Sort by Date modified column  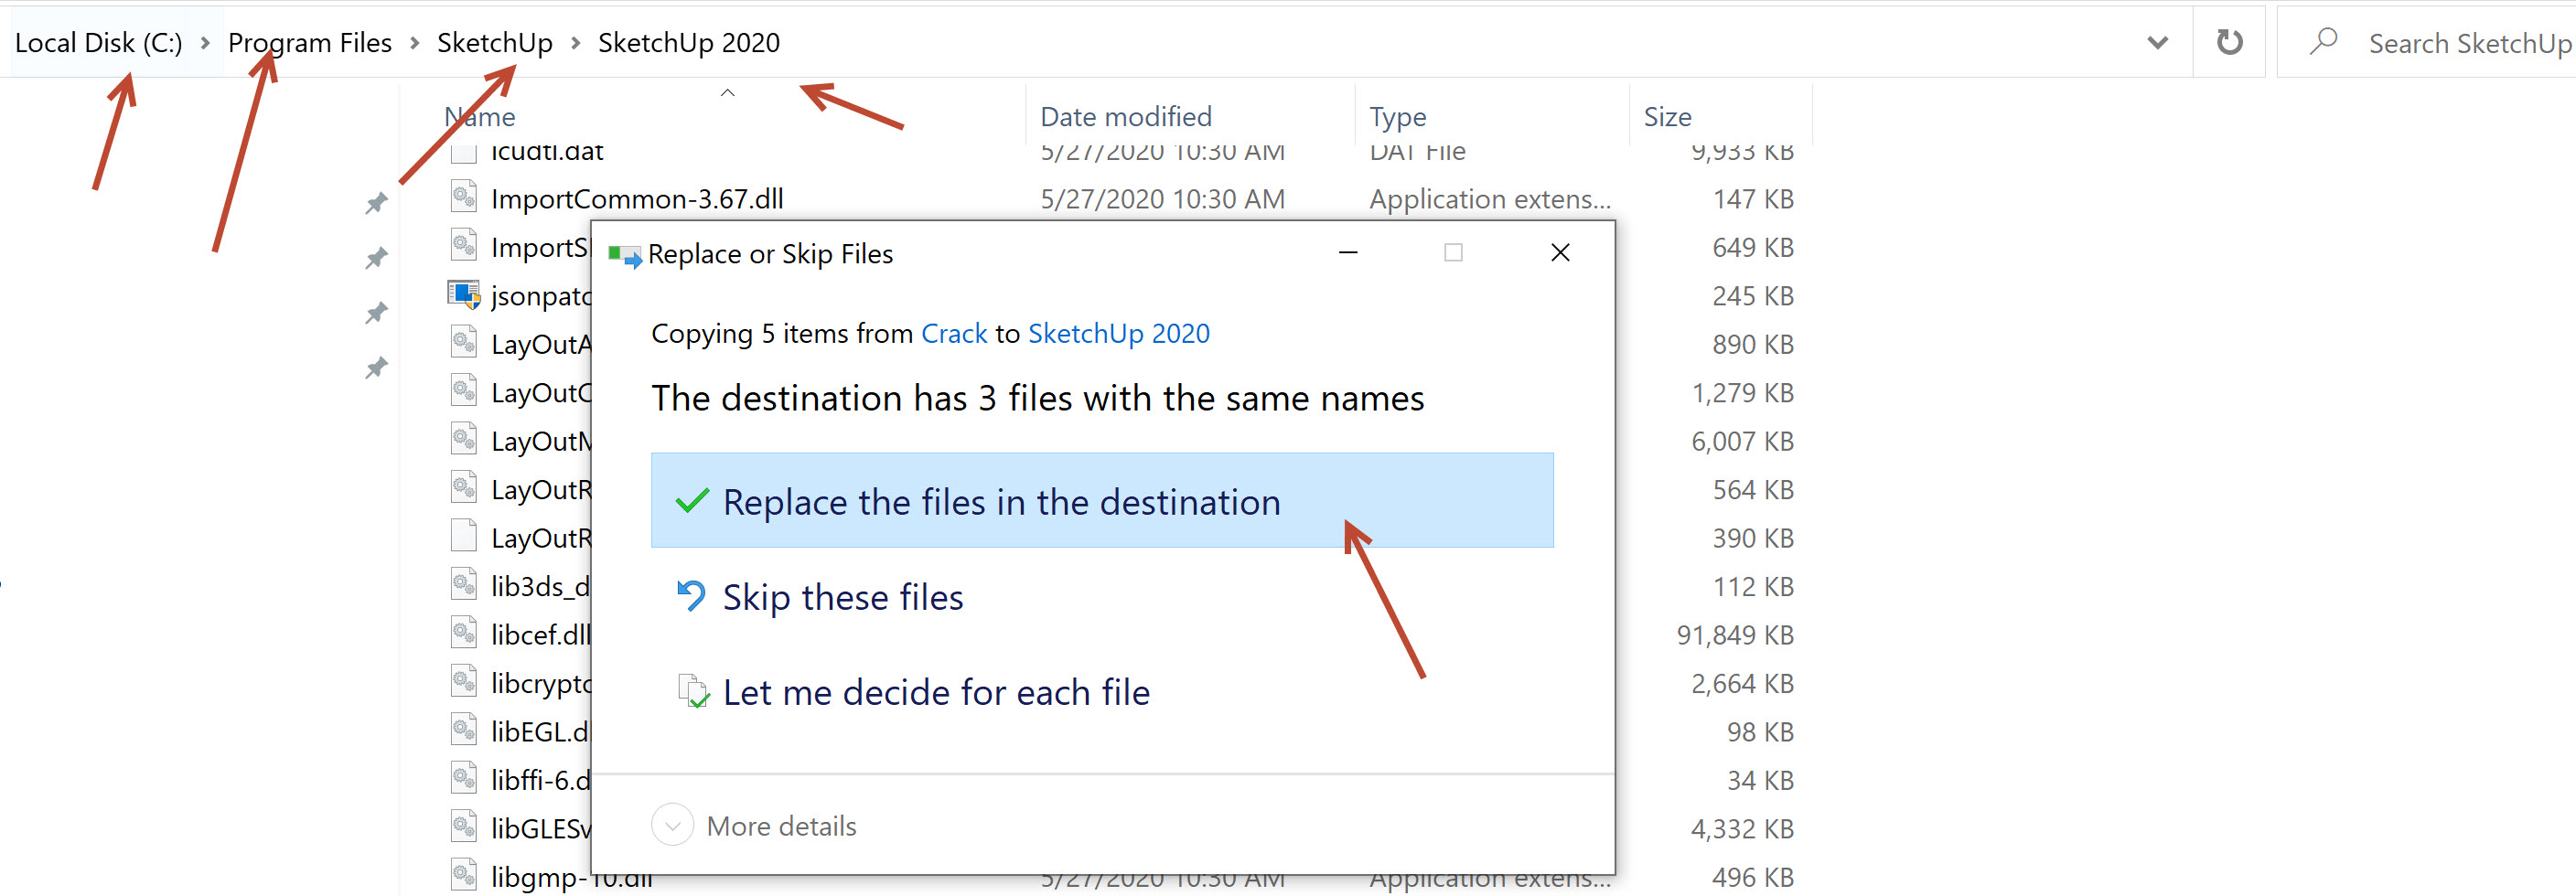tap(1125, 117)
